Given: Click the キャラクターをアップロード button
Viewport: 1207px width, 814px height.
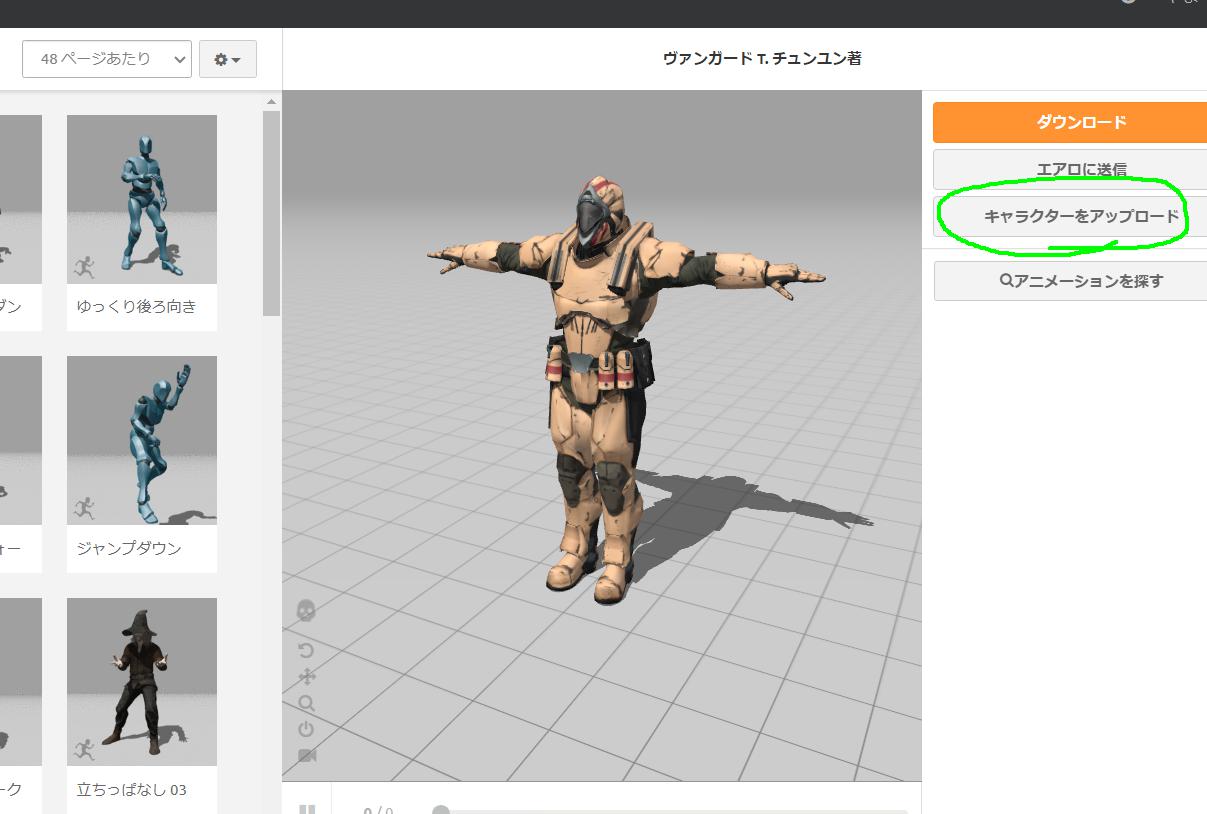Looking at the screenshot, I should [1070, 216].
